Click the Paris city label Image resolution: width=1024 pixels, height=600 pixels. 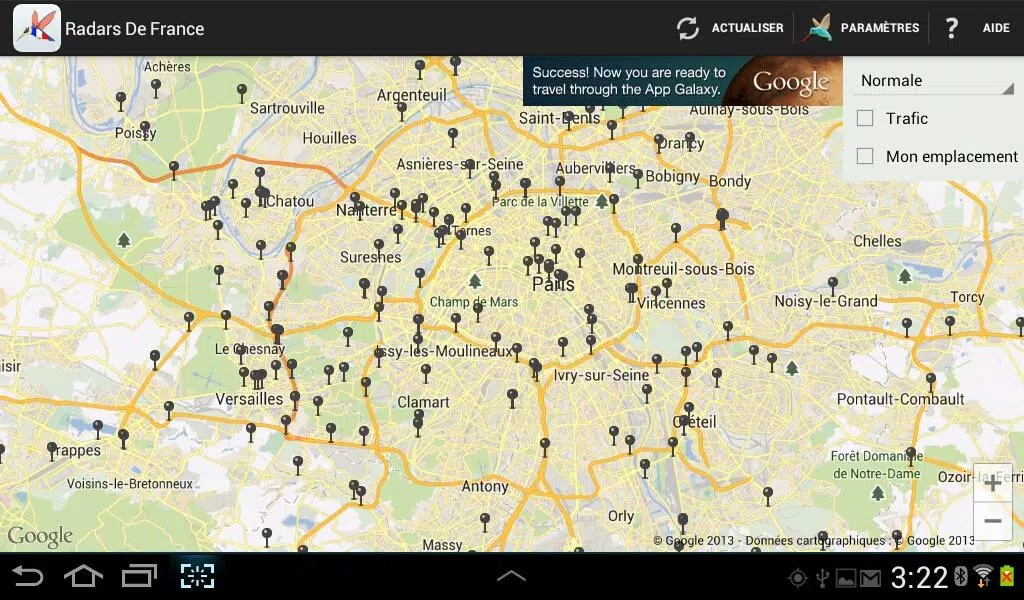tap(553, 285)
